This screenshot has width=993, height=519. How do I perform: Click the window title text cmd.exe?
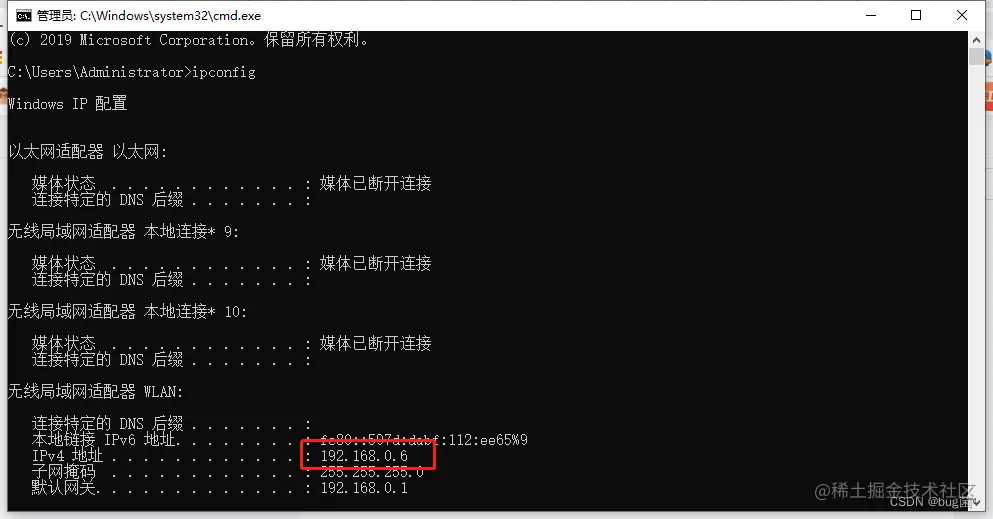[149, 16]
